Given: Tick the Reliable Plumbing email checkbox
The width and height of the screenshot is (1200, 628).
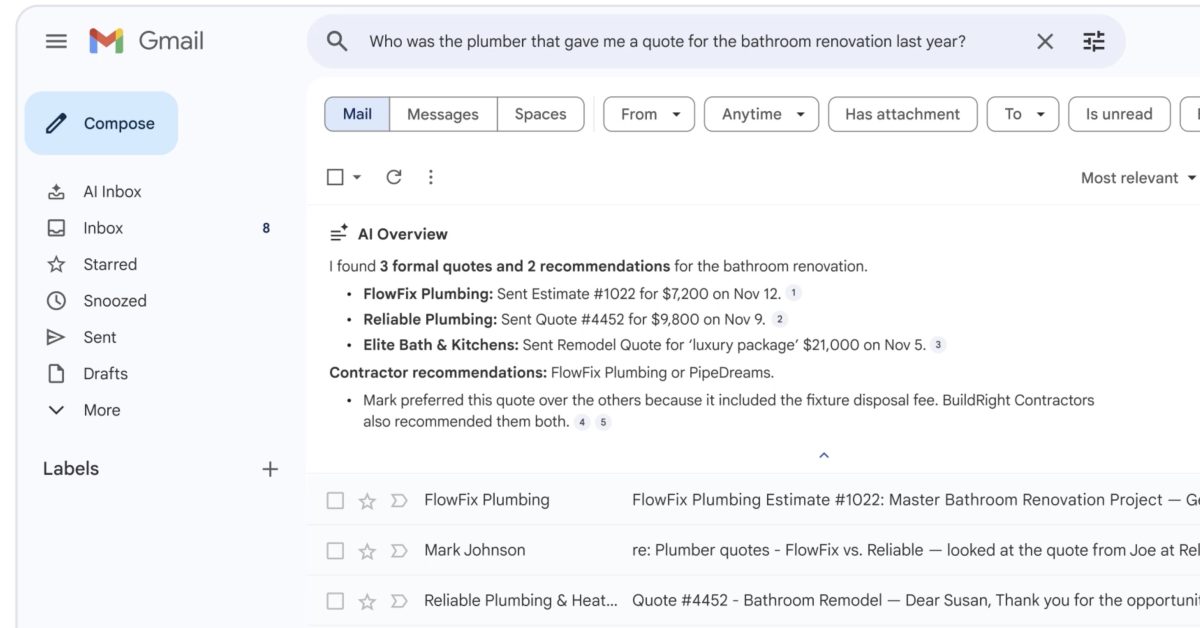Looking at the screenshot, I should [336, 601].
